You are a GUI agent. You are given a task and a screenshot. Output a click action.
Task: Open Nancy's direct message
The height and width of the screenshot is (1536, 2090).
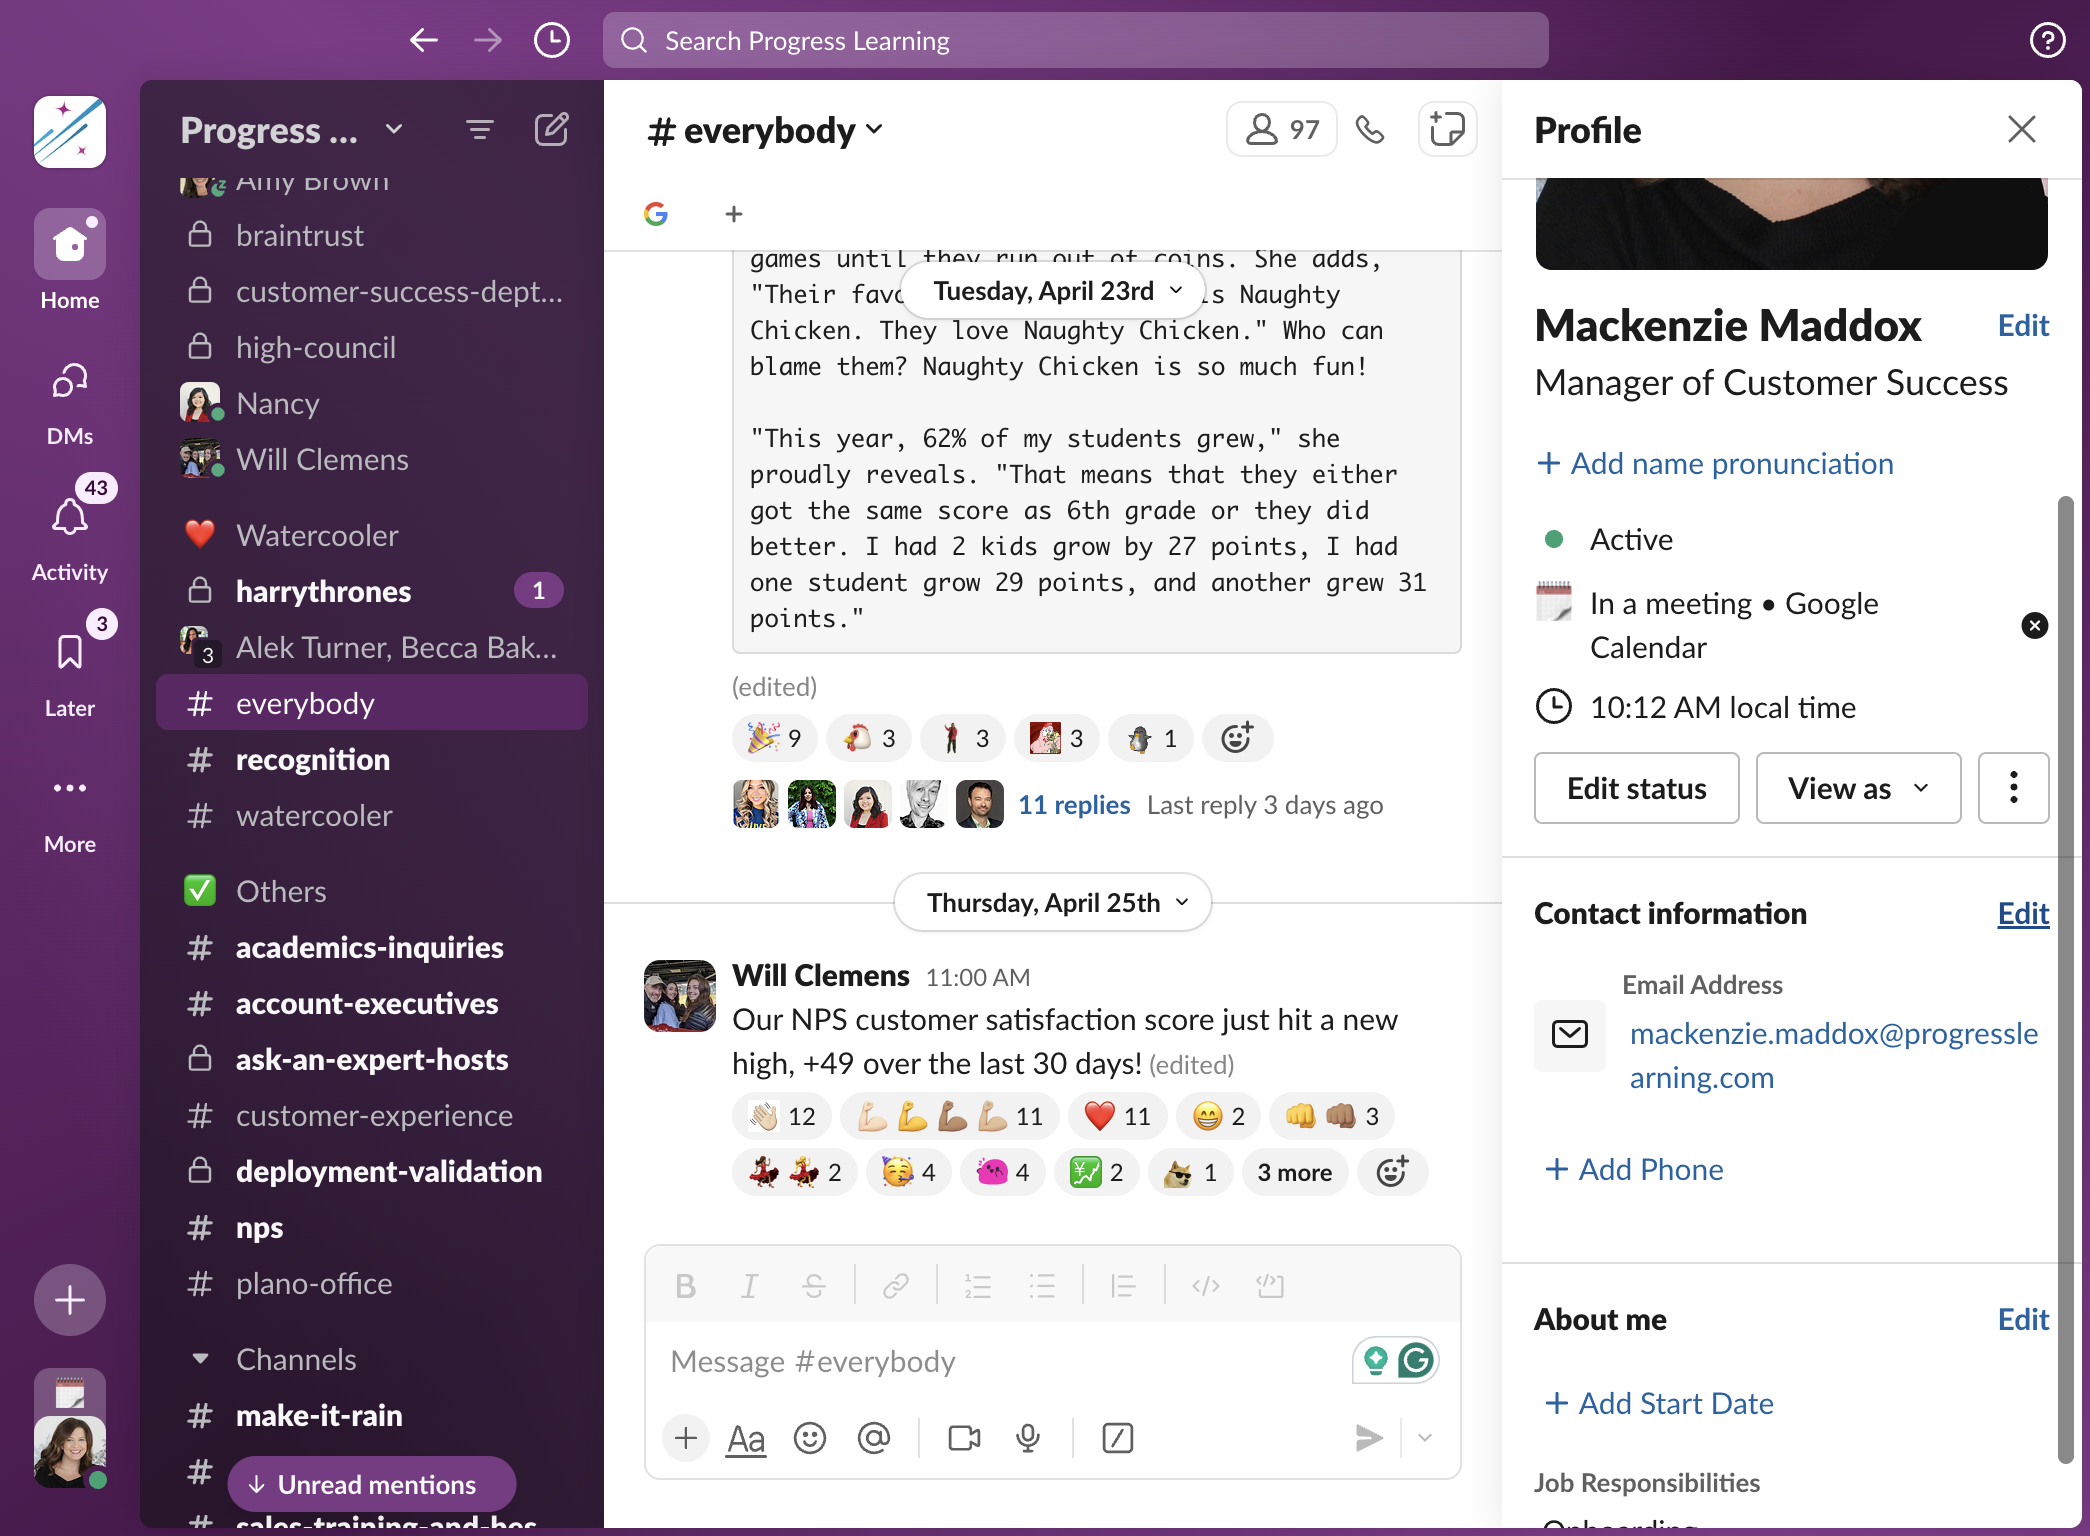point(372,403)
